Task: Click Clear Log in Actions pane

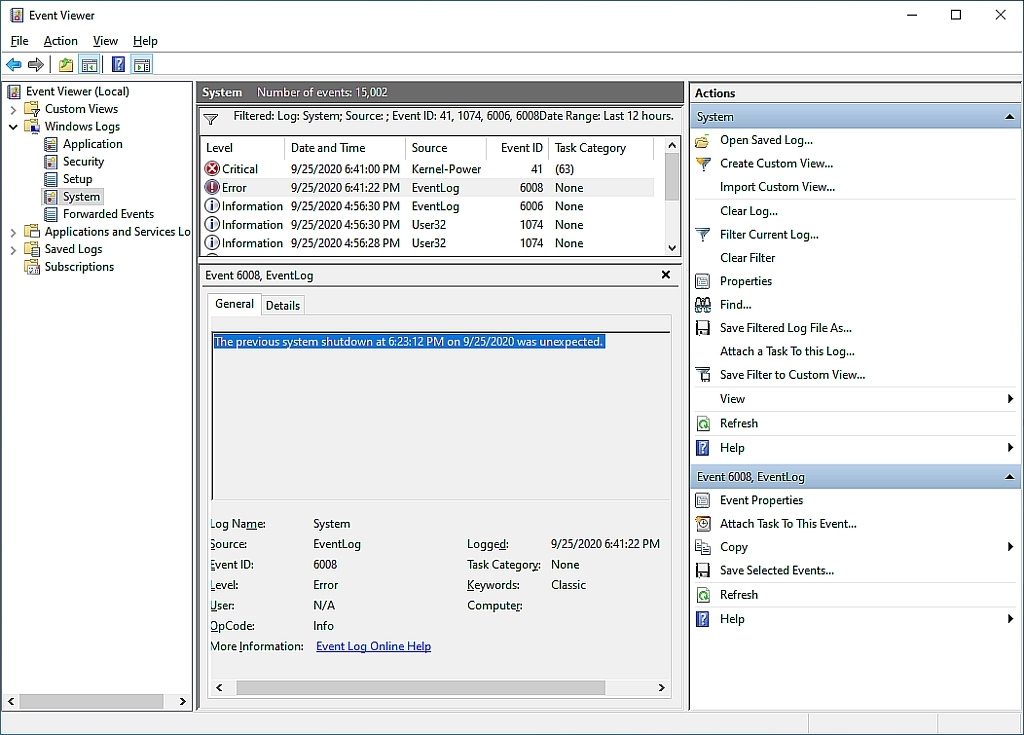Action: [748, 211]
